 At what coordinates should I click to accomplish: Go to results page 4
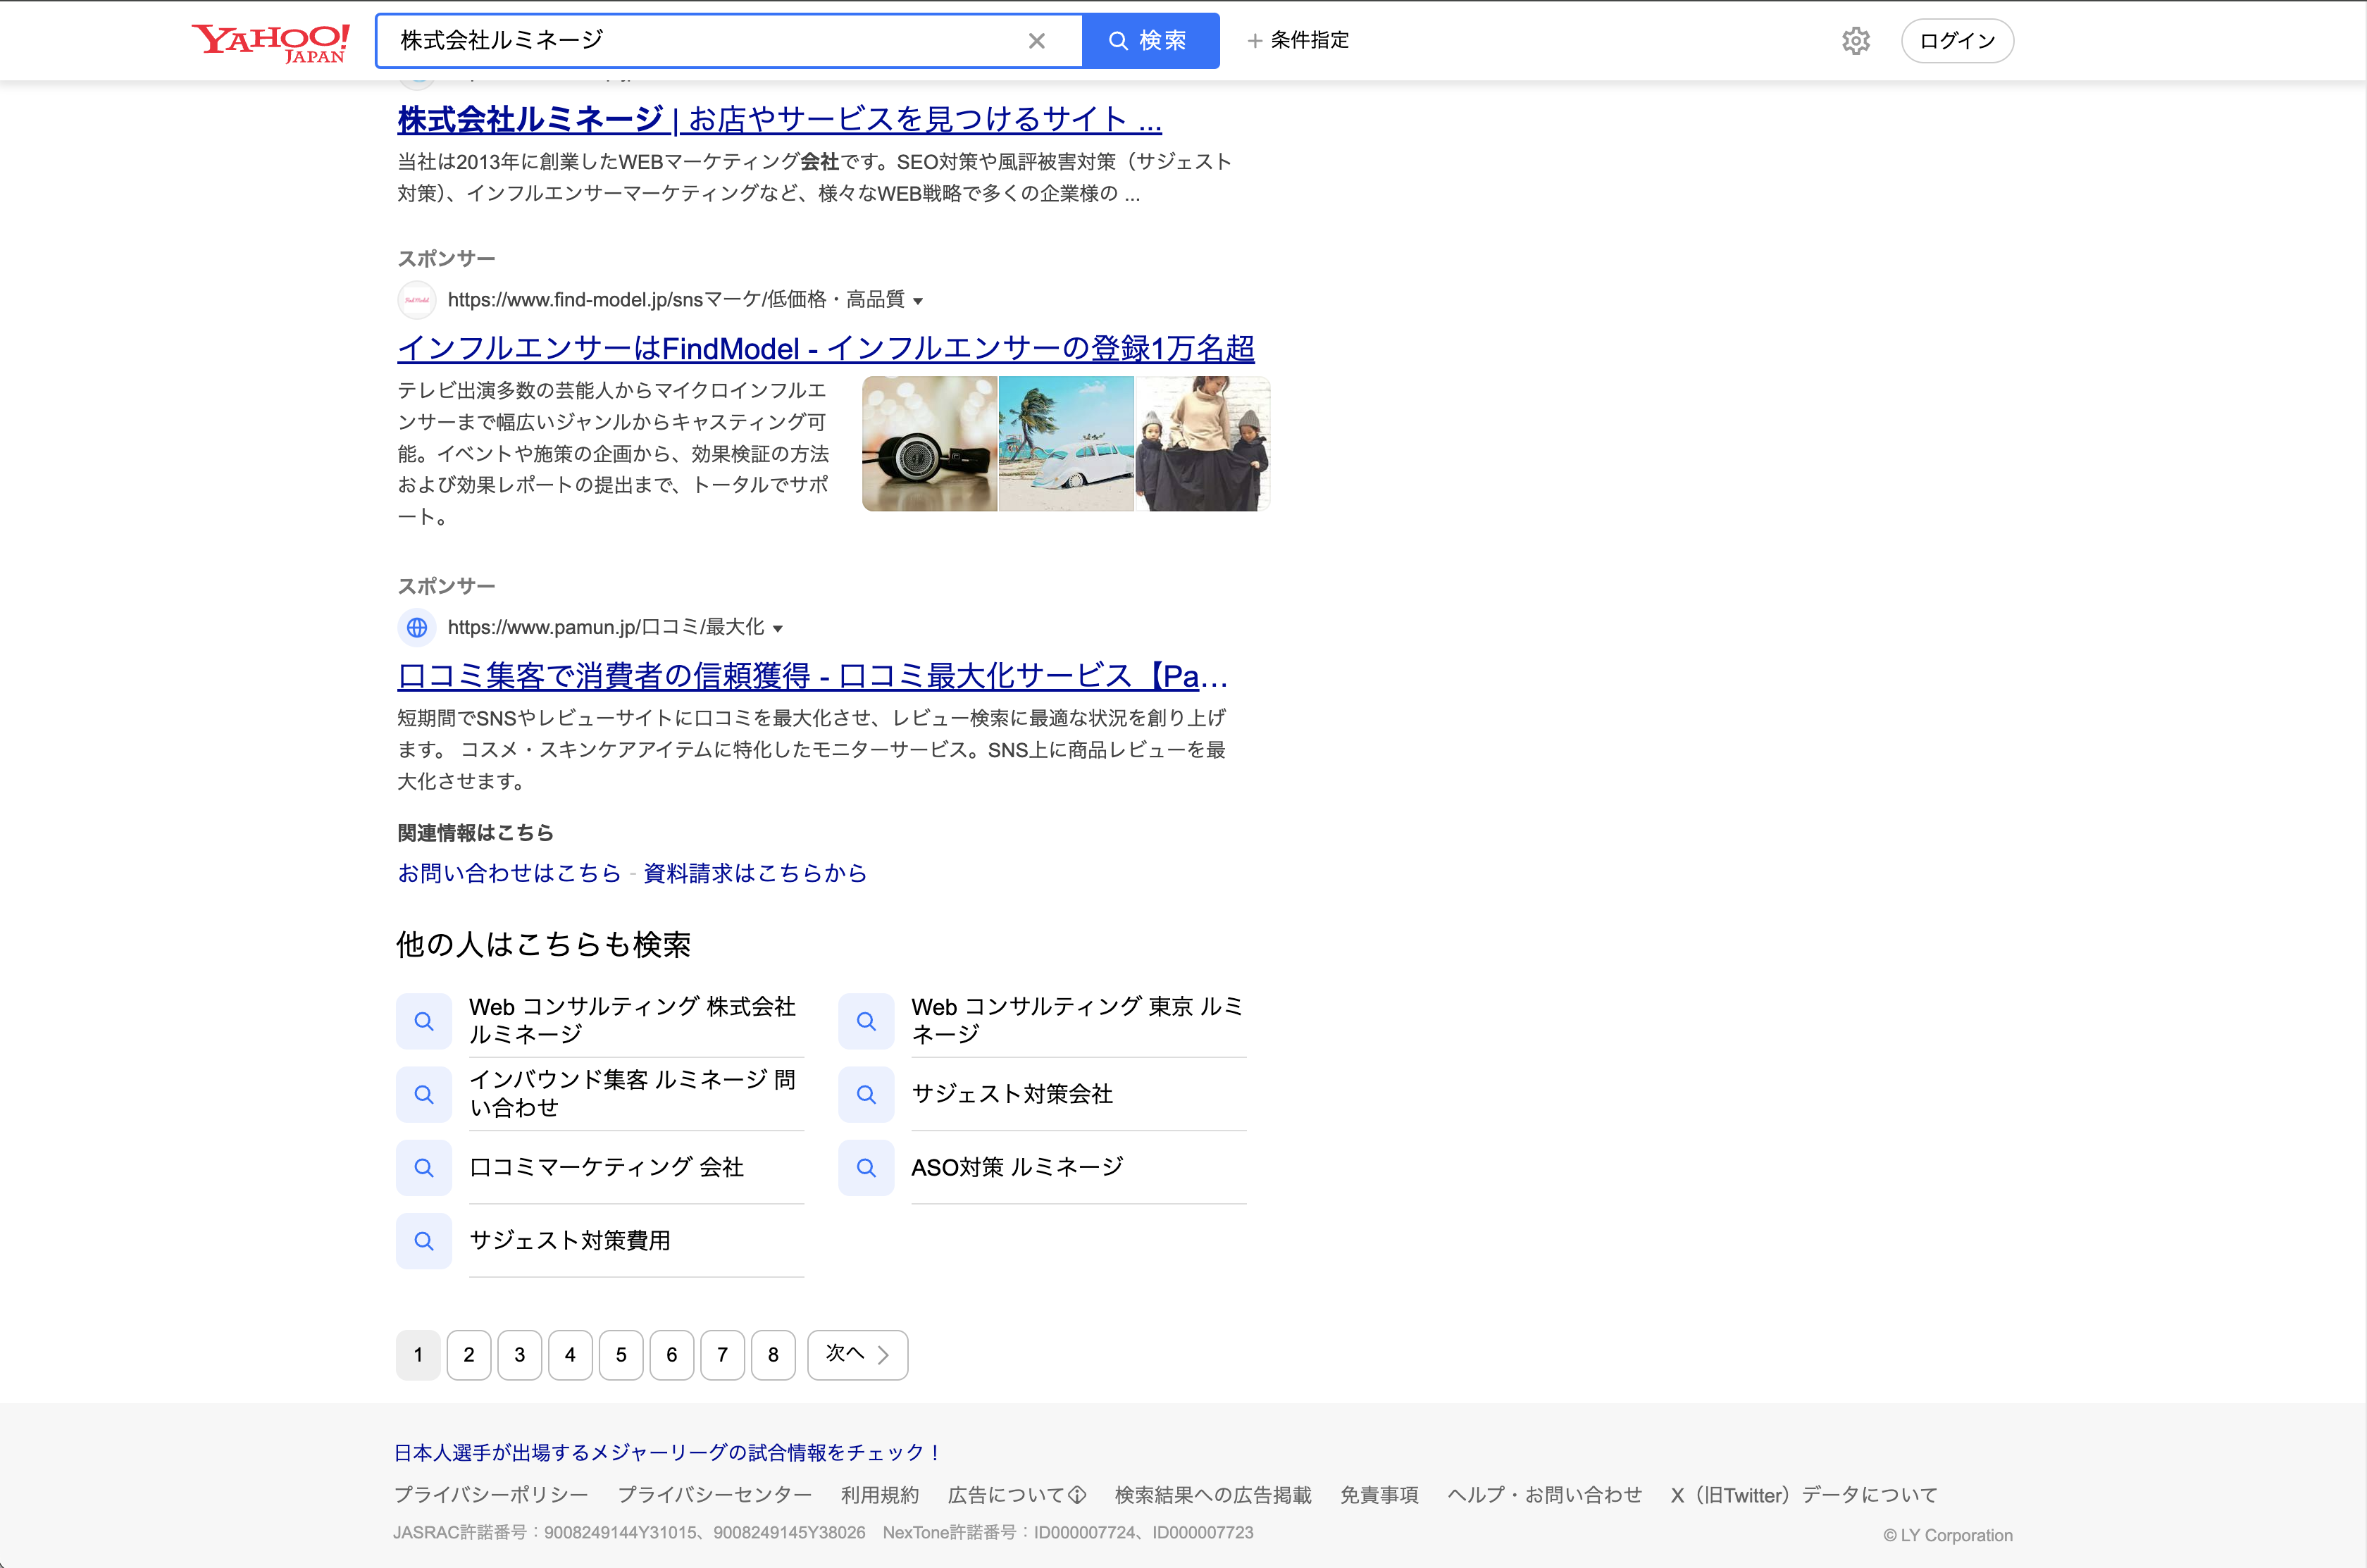(x=570, y=1355)
